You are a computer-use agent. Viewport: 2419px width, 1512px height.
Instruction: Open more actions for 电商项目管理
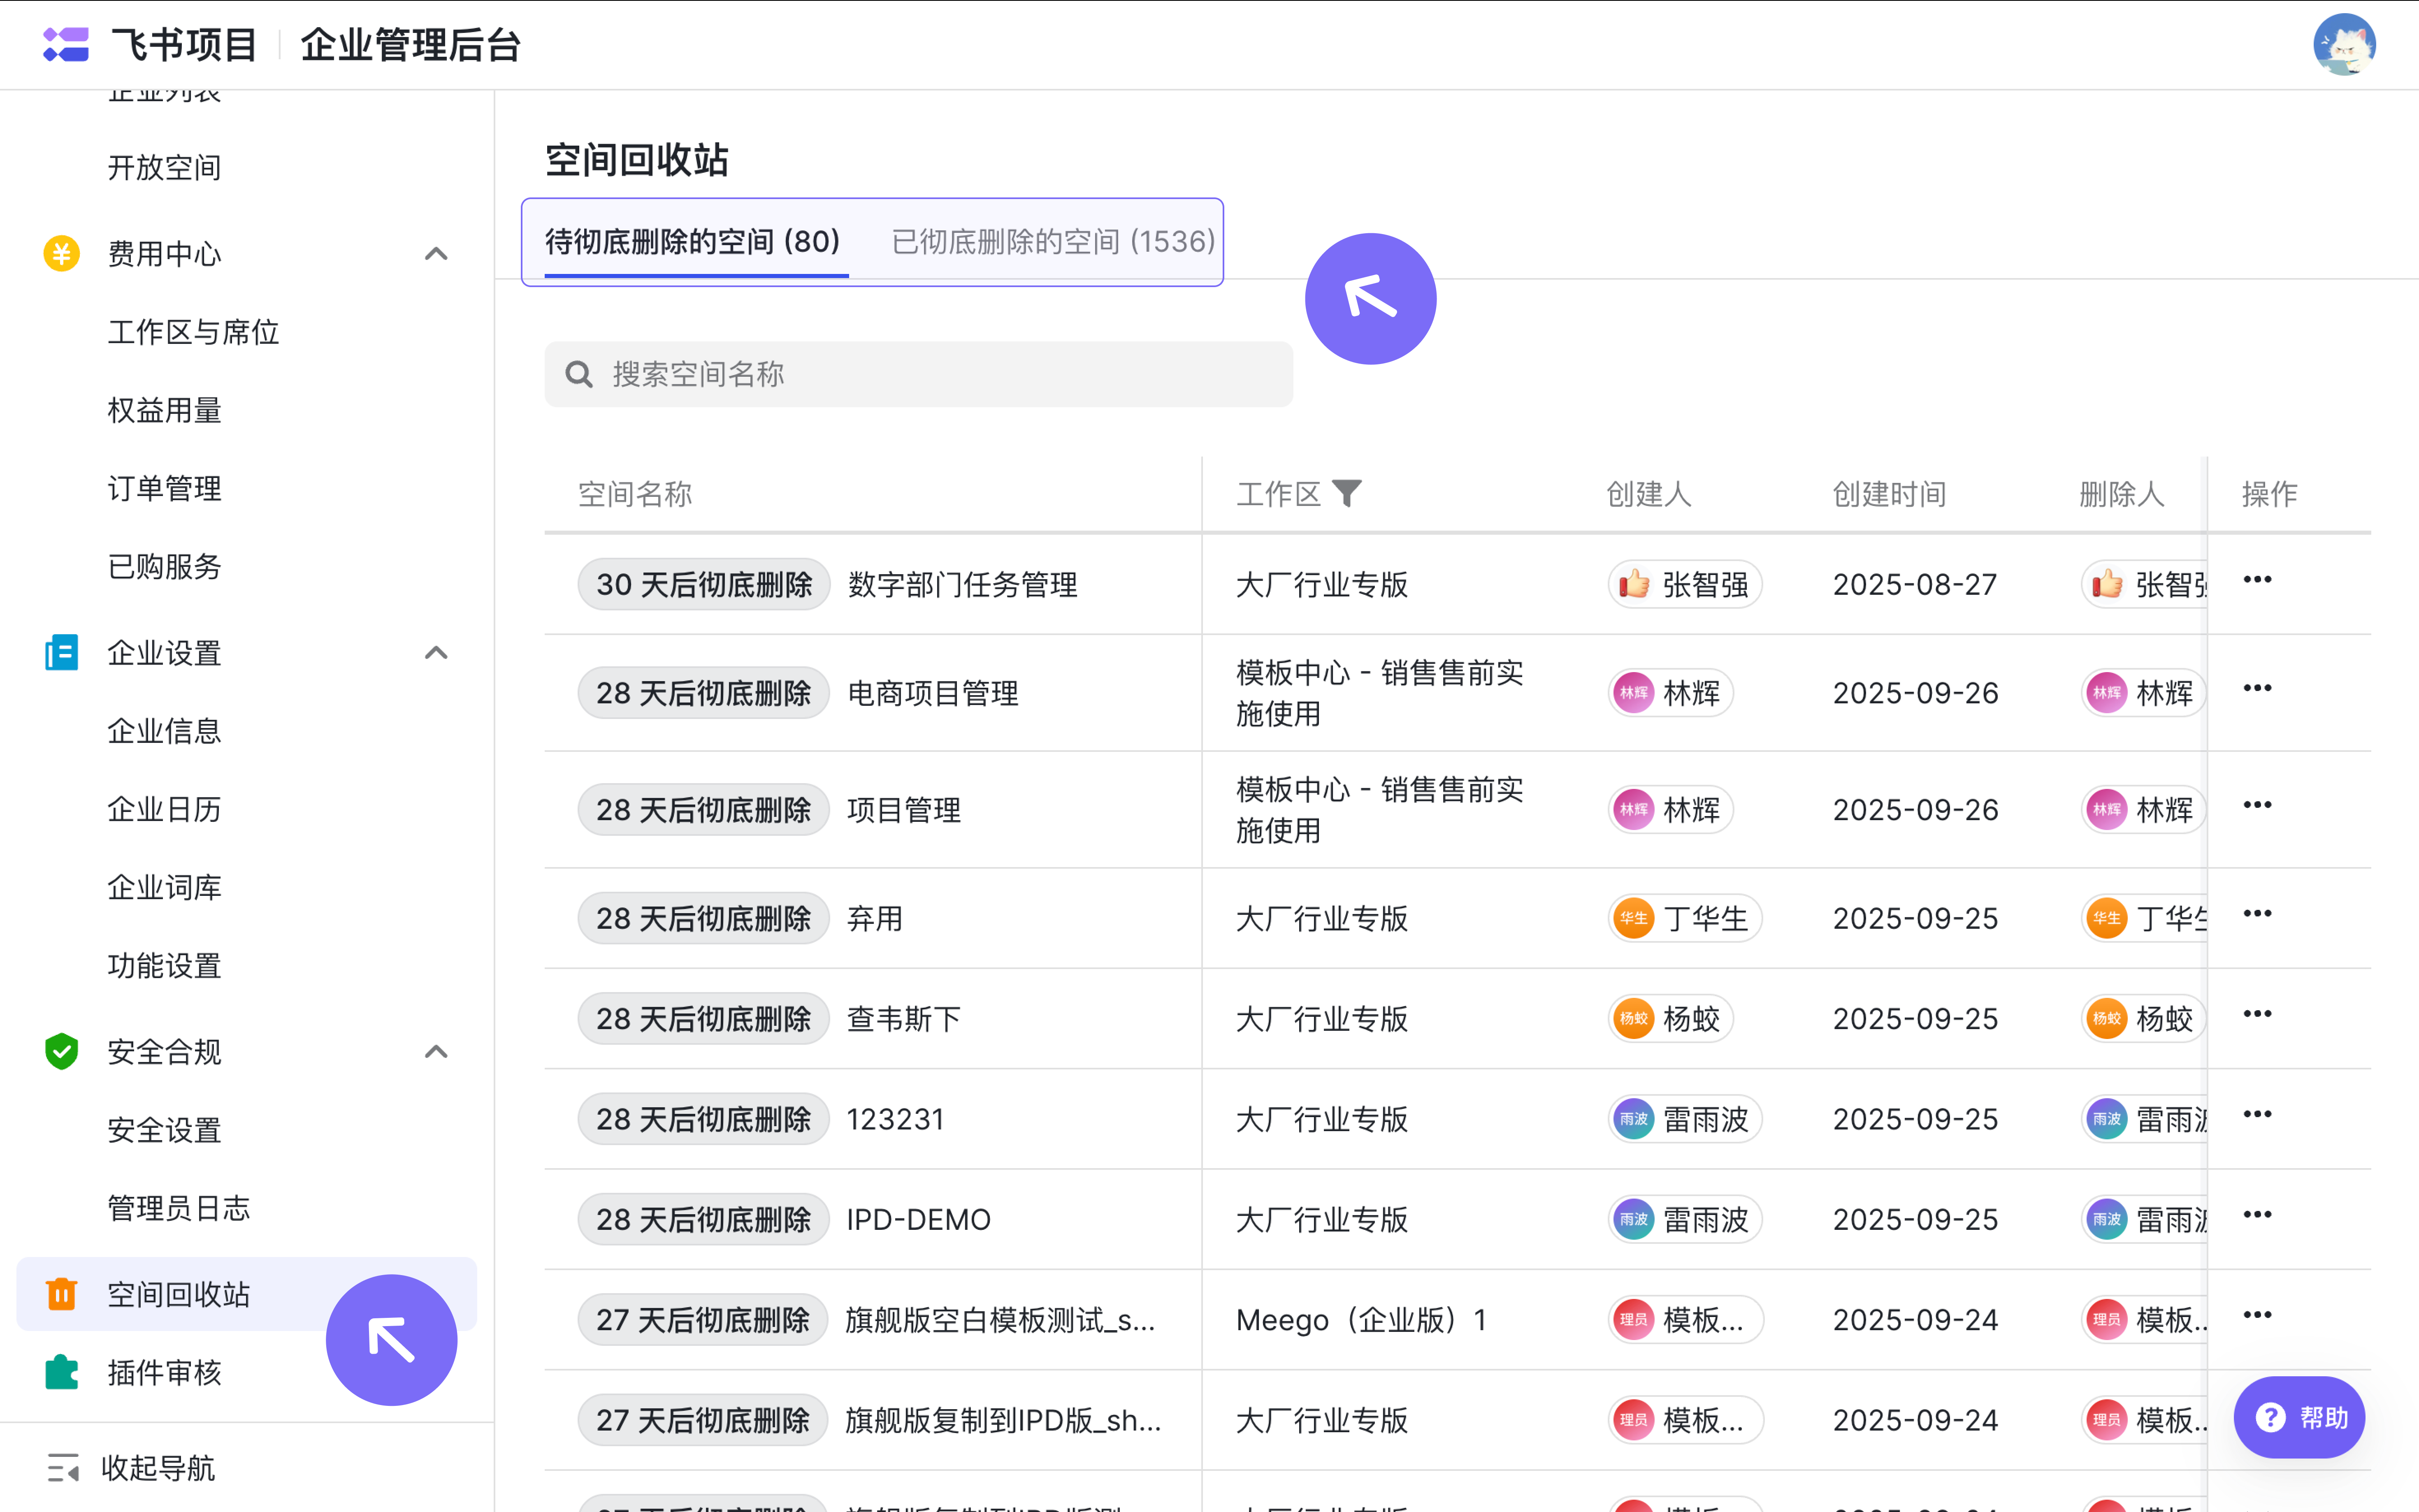(2257, 688)
